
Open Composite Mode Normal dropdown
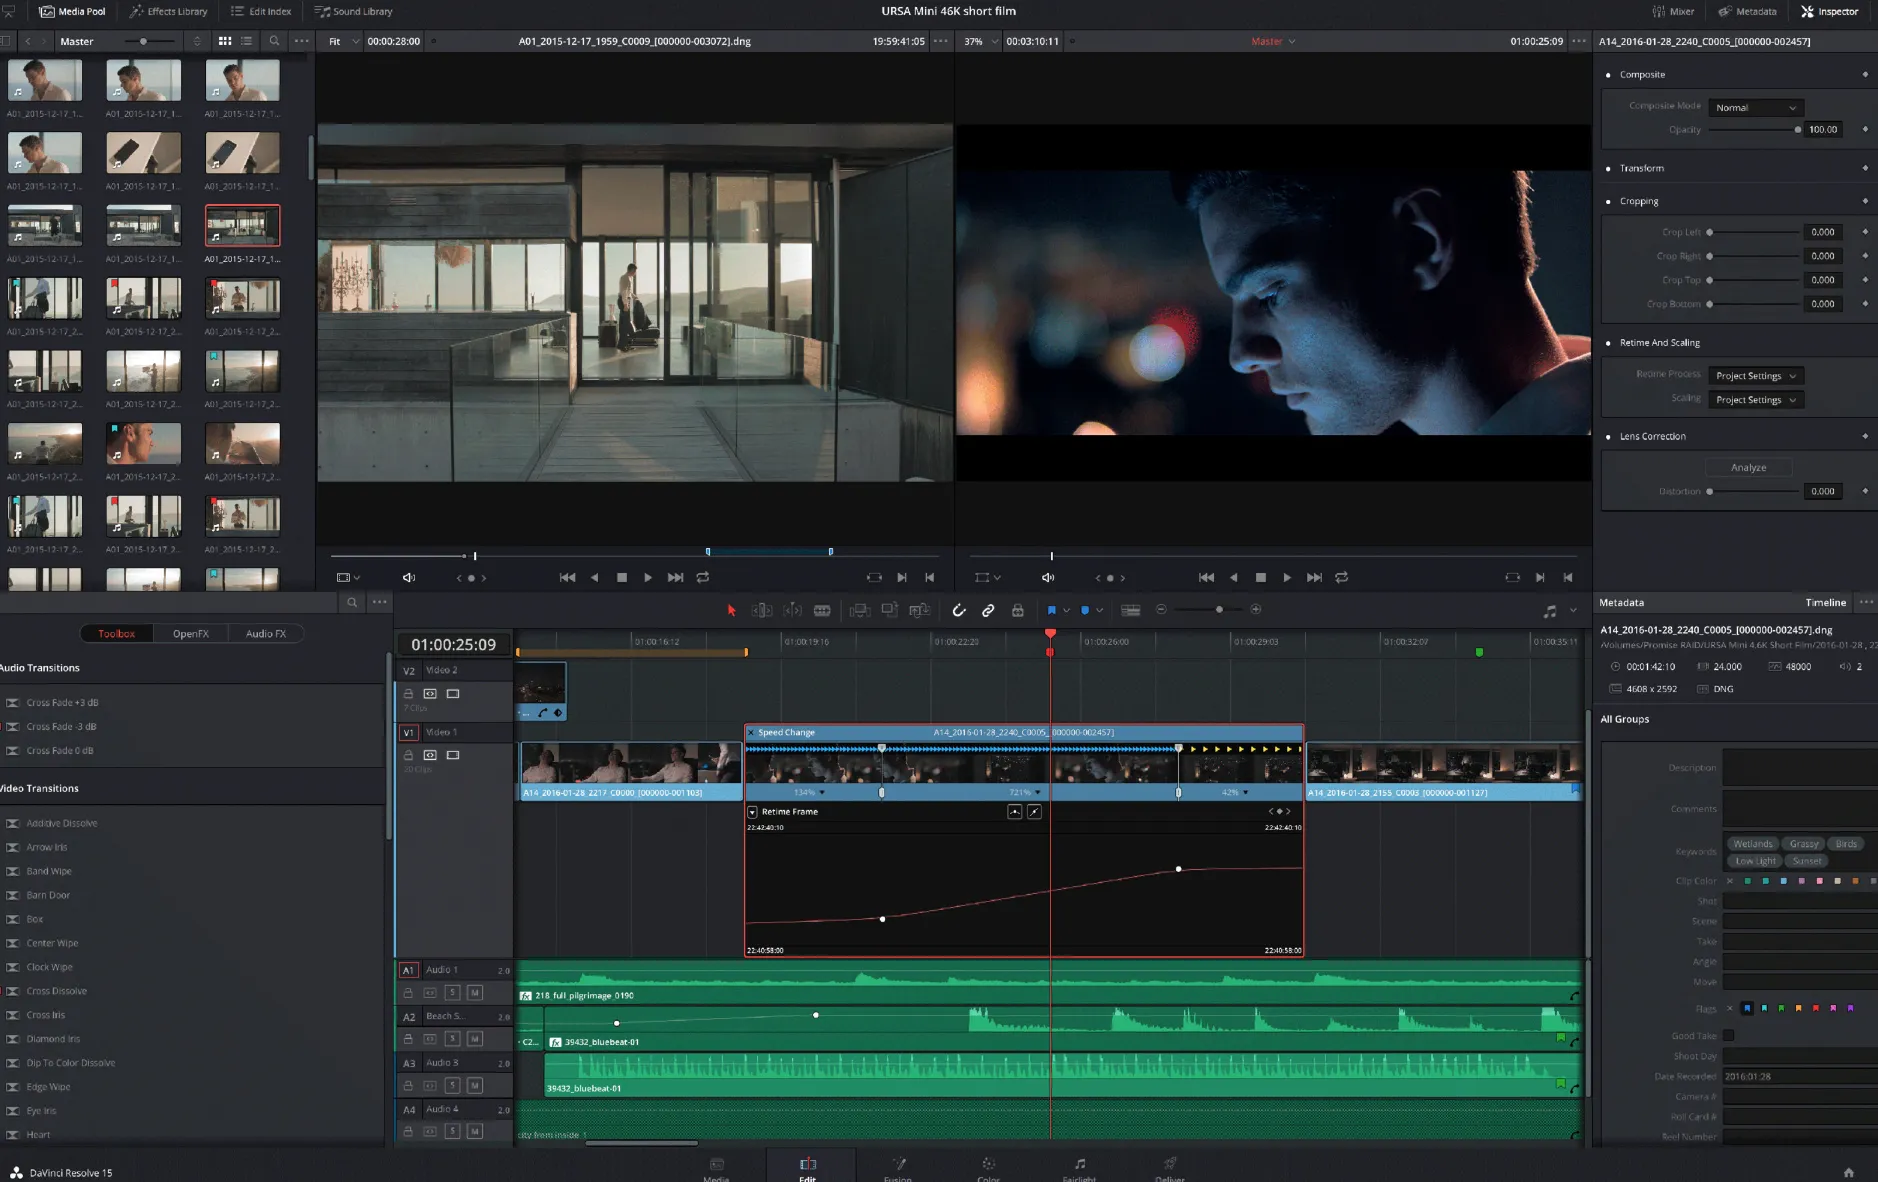[x=1755, y=107]
